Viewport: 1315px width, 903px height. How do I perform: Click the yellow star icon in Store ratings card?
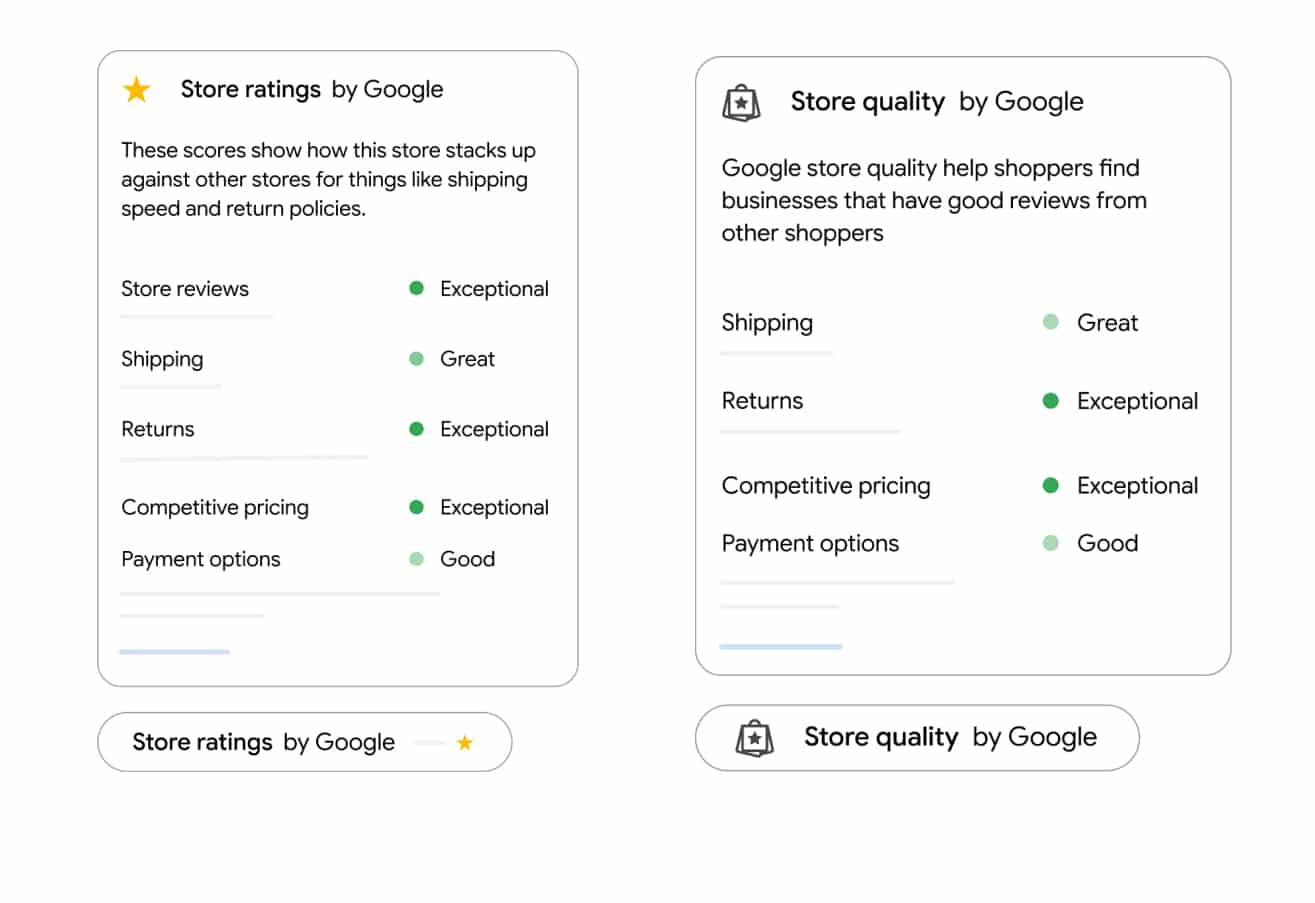136,90
